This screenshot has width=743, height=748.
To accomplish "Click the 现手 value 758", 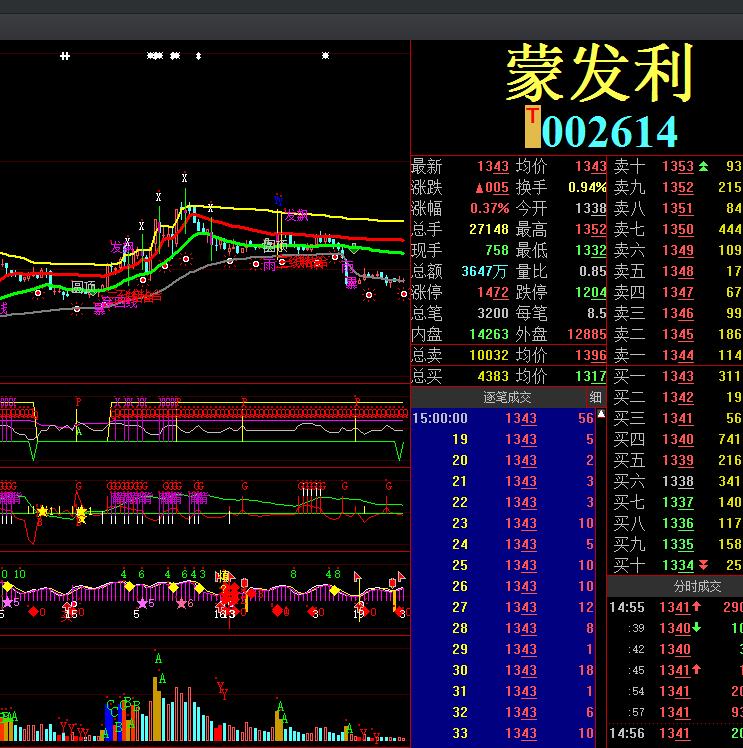I will pyautogui.click(x=497, y=250).
